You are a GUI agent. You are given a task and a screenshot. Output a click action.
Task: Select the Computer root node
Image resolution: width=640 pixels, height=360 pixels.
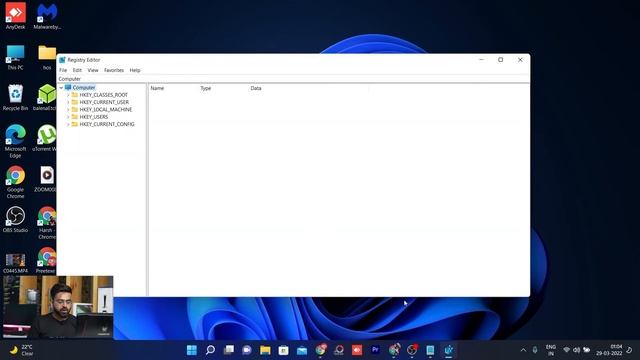pos(84,88)
